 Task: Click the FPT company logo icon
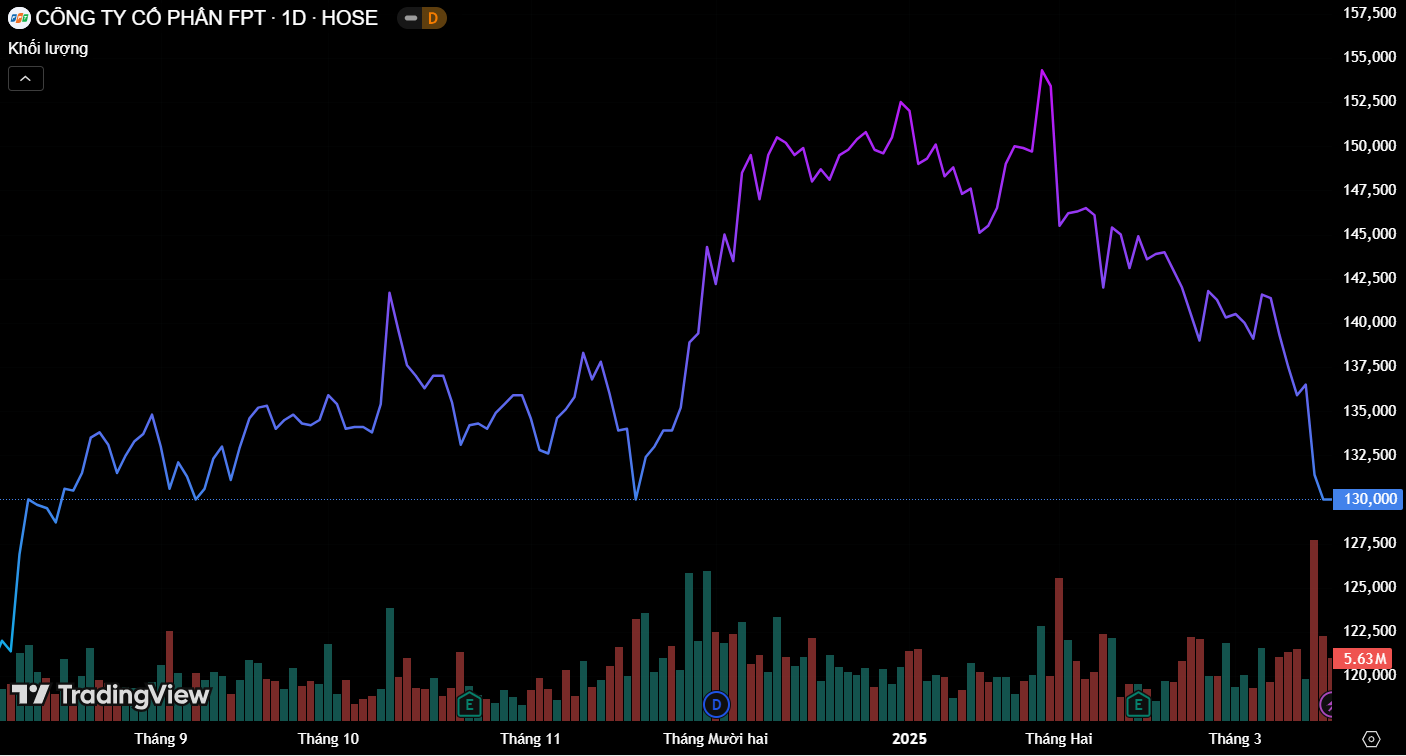pos(19,18)
